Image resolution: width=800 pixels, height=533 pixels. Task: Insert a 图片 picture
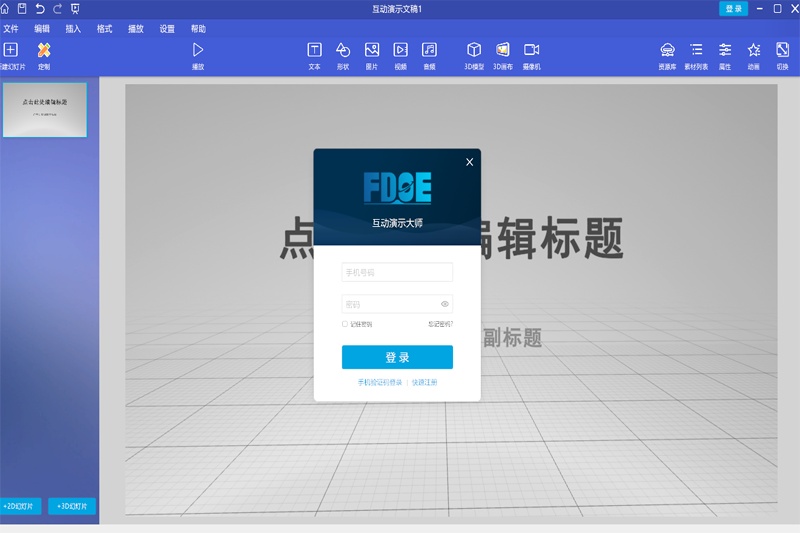[372, 56]
